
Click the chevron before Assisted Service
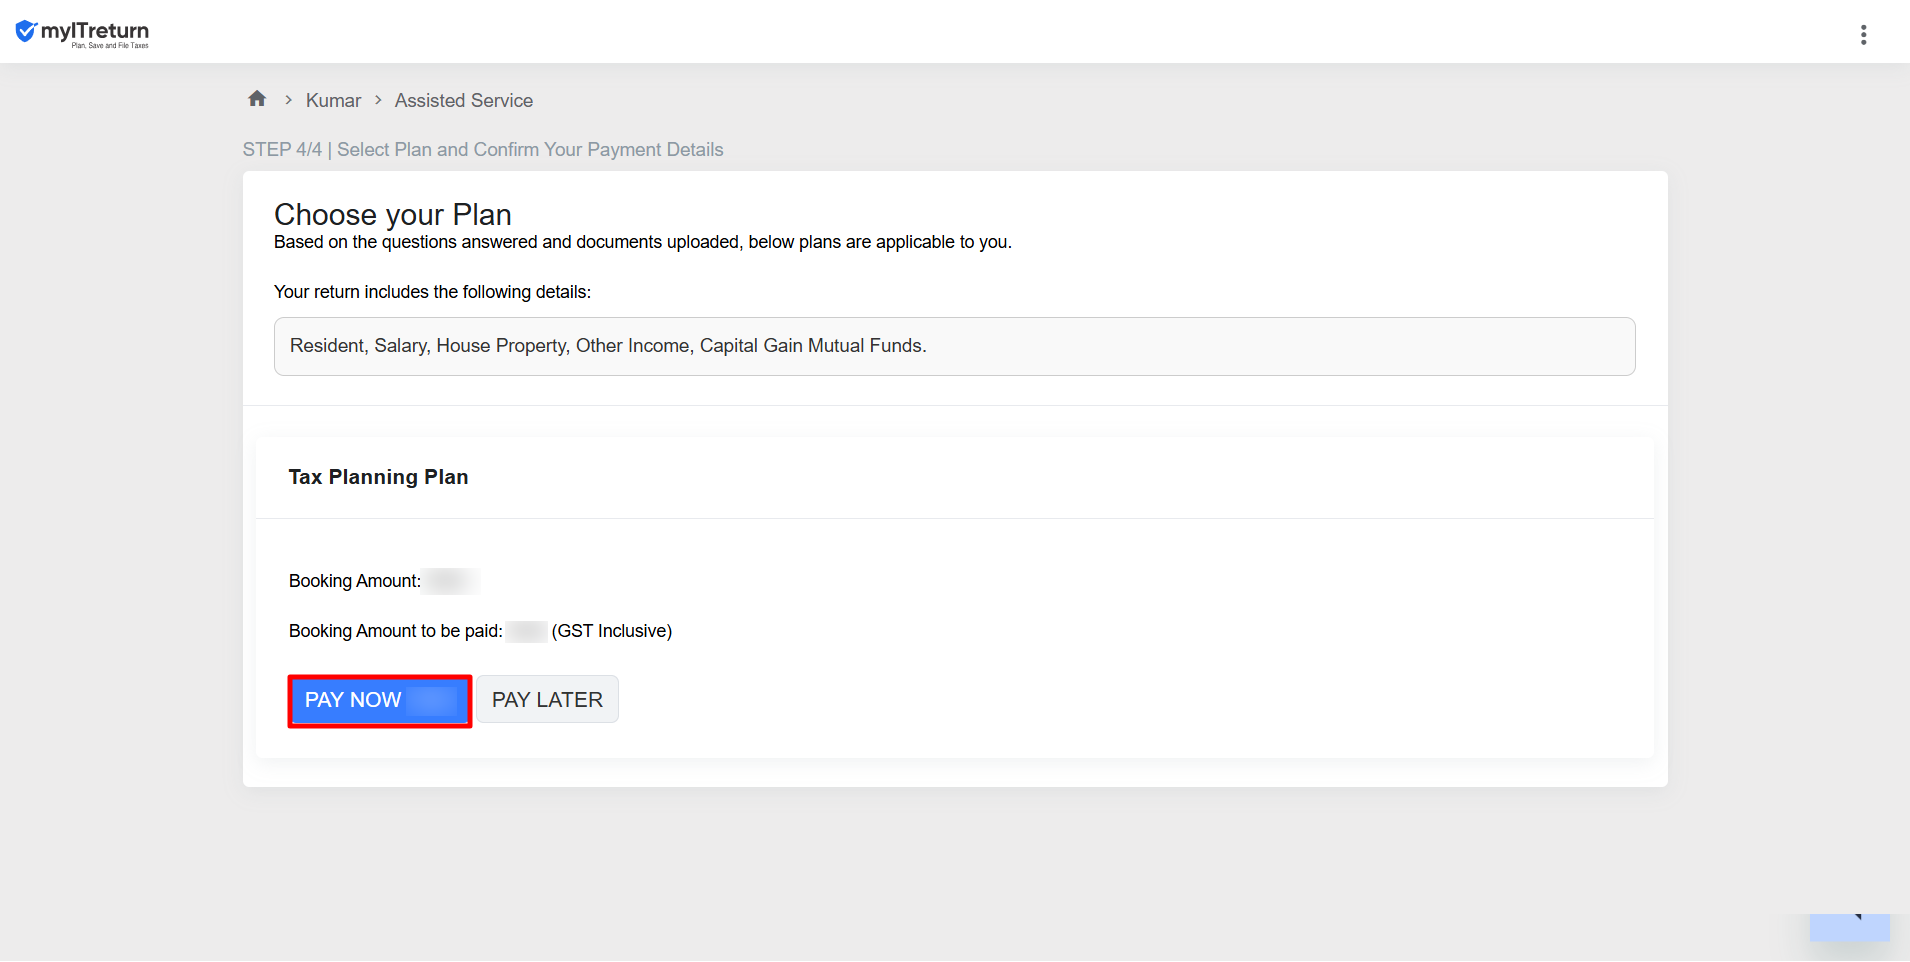coord(378,100)
